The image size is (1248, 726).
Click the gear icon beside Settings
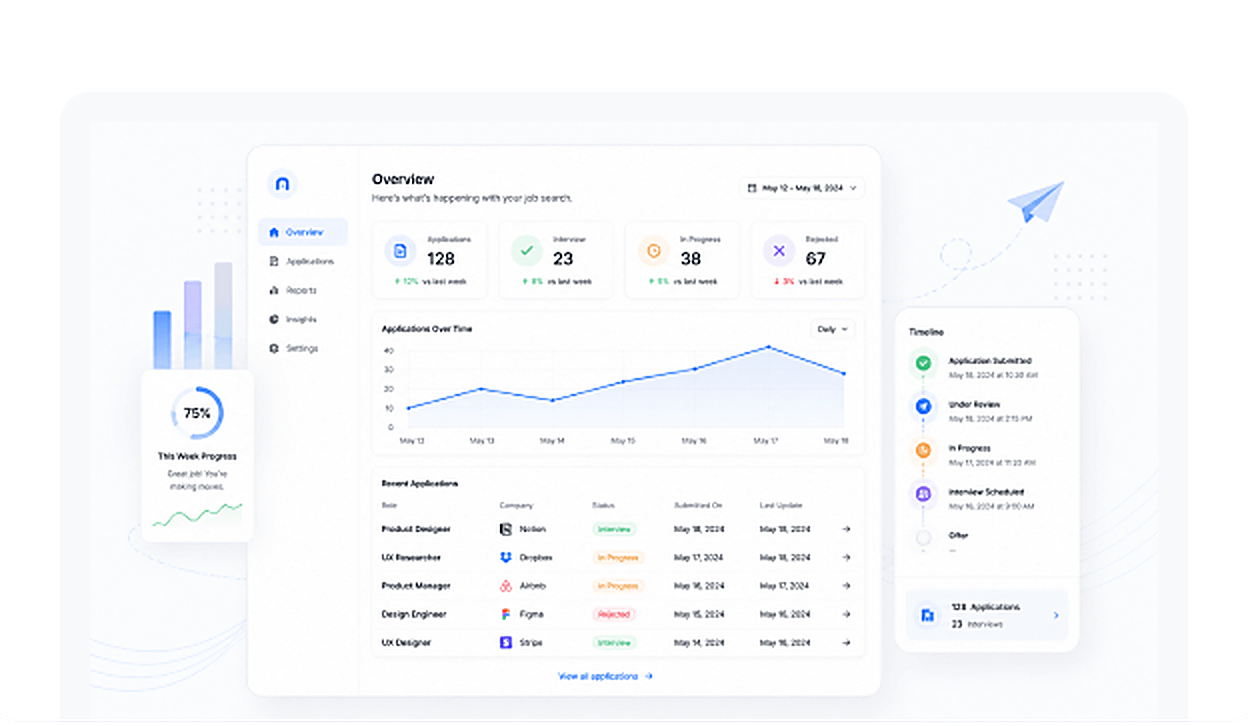pos(274,348)
